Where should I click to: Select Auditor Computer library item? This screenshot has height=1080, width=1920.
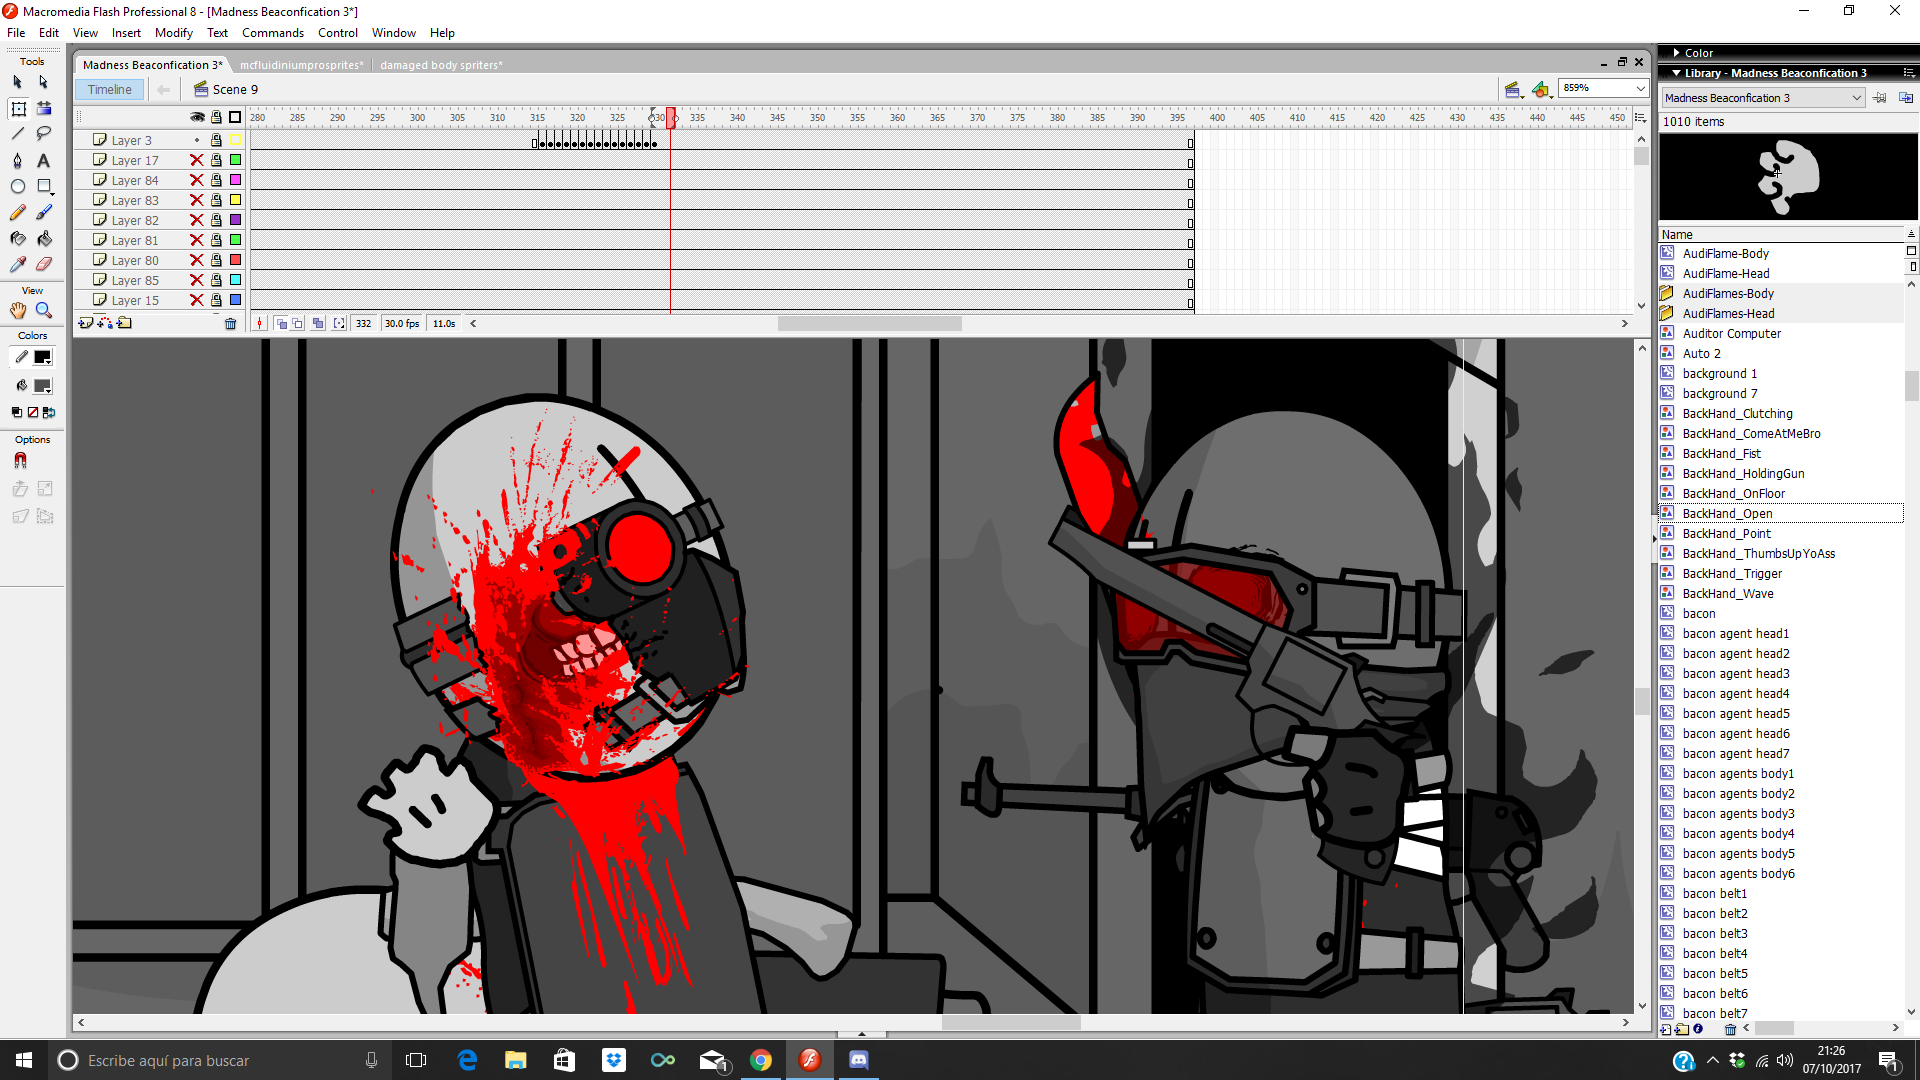1731,333
